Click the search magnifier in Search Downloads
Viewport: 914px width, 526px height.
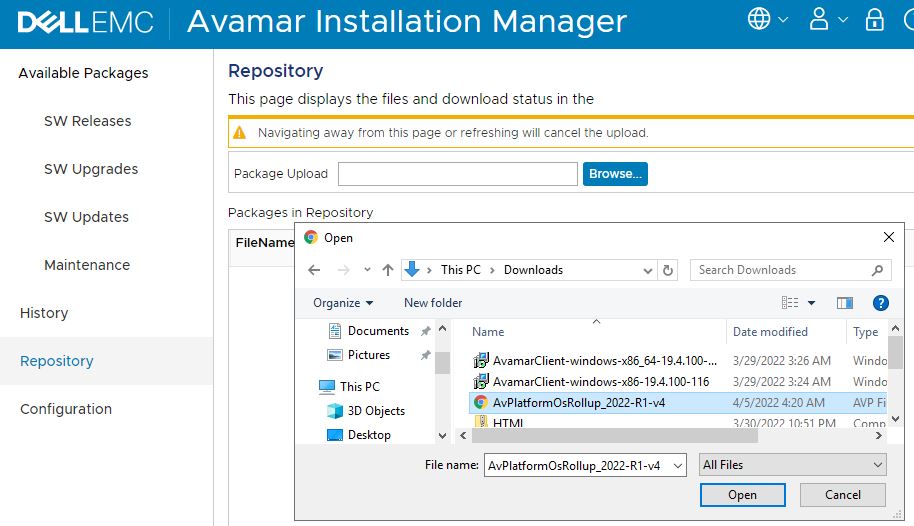(878, 270)
